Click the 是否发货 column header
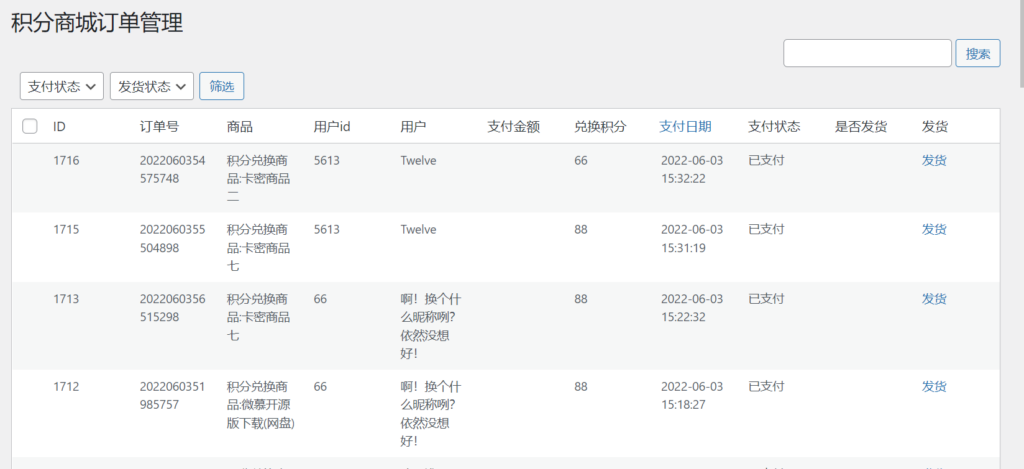Screen dimensions: 1024x469 point(861,127)
